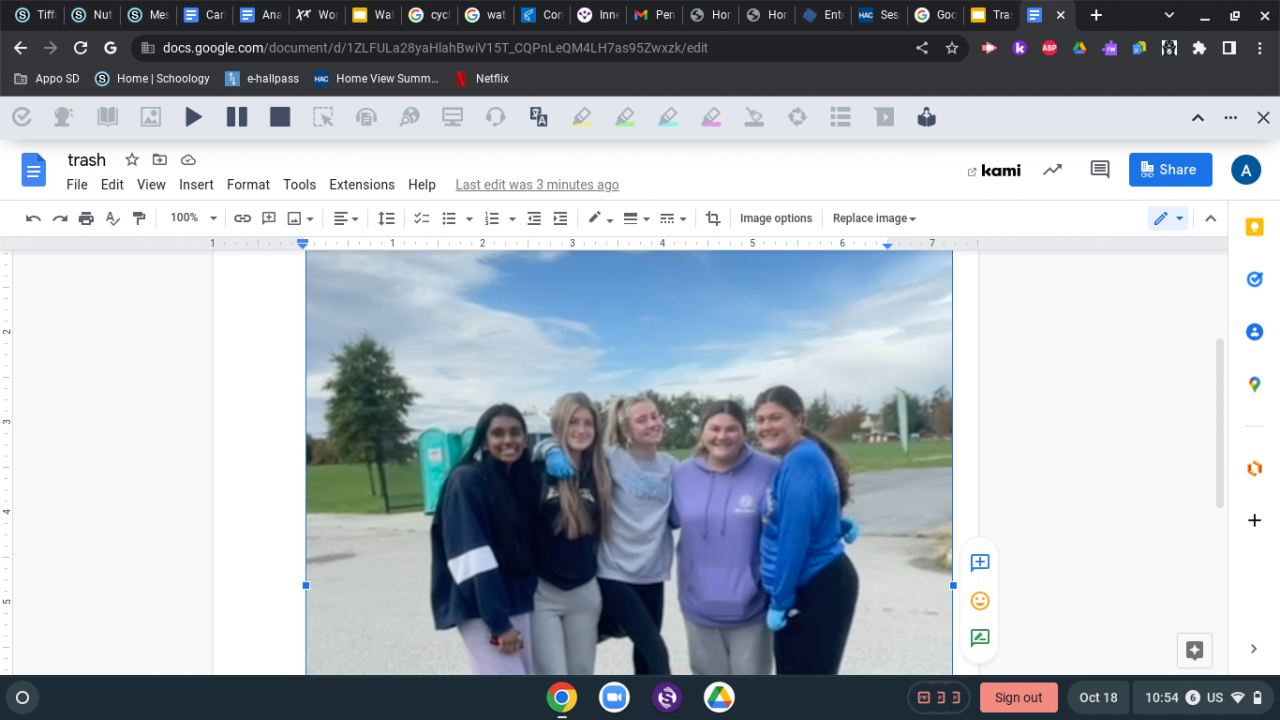Screen dimensions: 1280x720
Task: Click the Undo arrow in Docs toolbar
Action: [33, 218]
